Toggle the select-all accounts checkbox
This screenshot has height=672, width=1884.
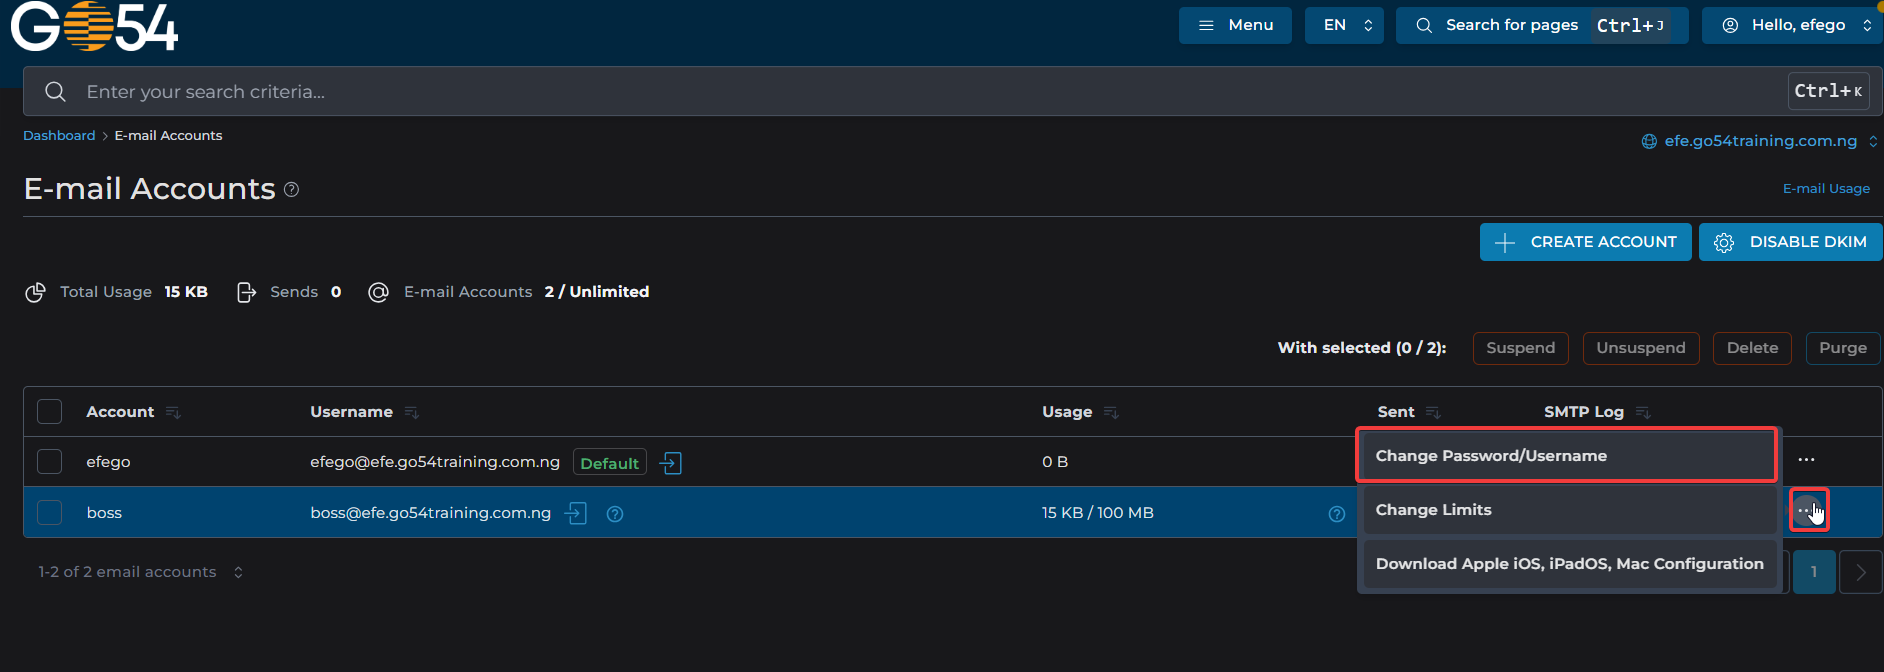click(x=49, y=411)
